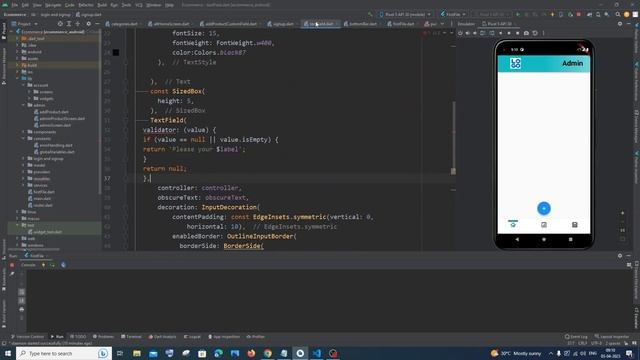Collapse the account folder in project tree

(23, 85)
